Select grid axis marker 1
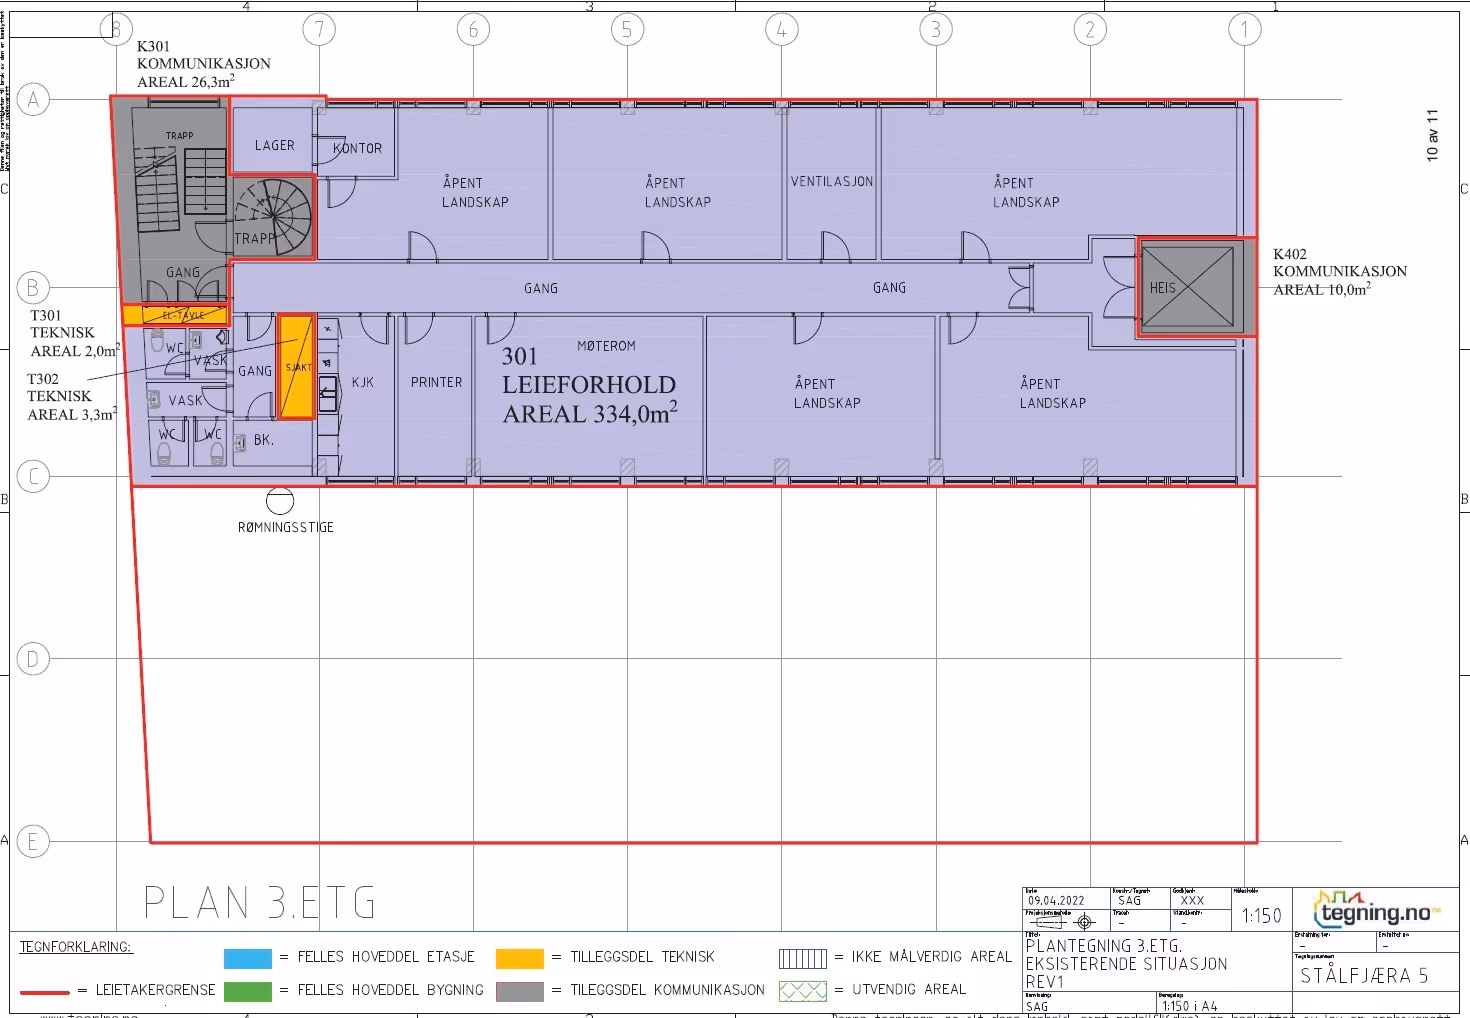1470x1018 pixels. pos(1245,29)
